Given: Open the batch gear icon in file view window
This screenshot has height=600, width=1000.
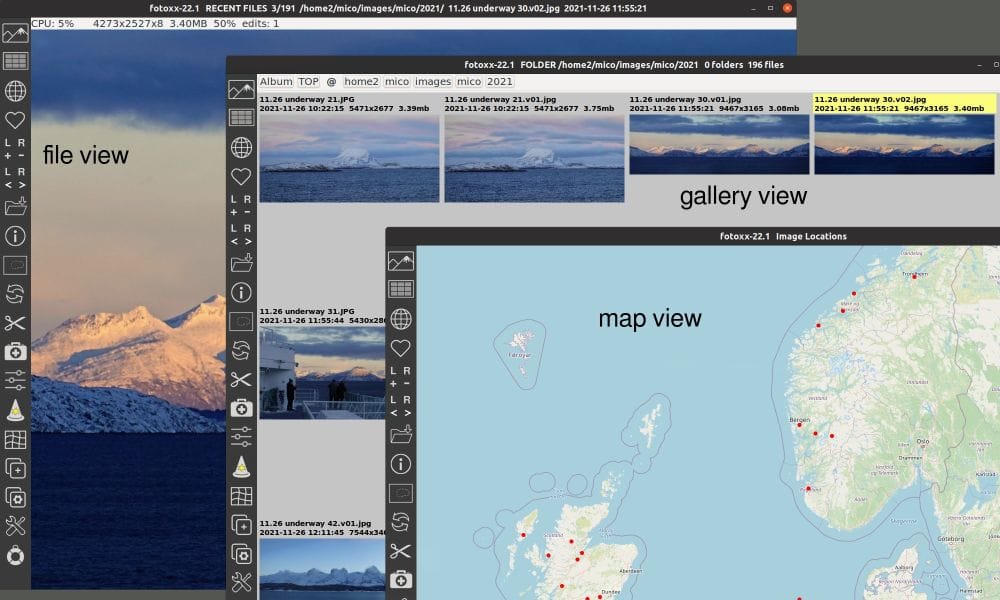Looking at the screenshot, I should point(15,497).
